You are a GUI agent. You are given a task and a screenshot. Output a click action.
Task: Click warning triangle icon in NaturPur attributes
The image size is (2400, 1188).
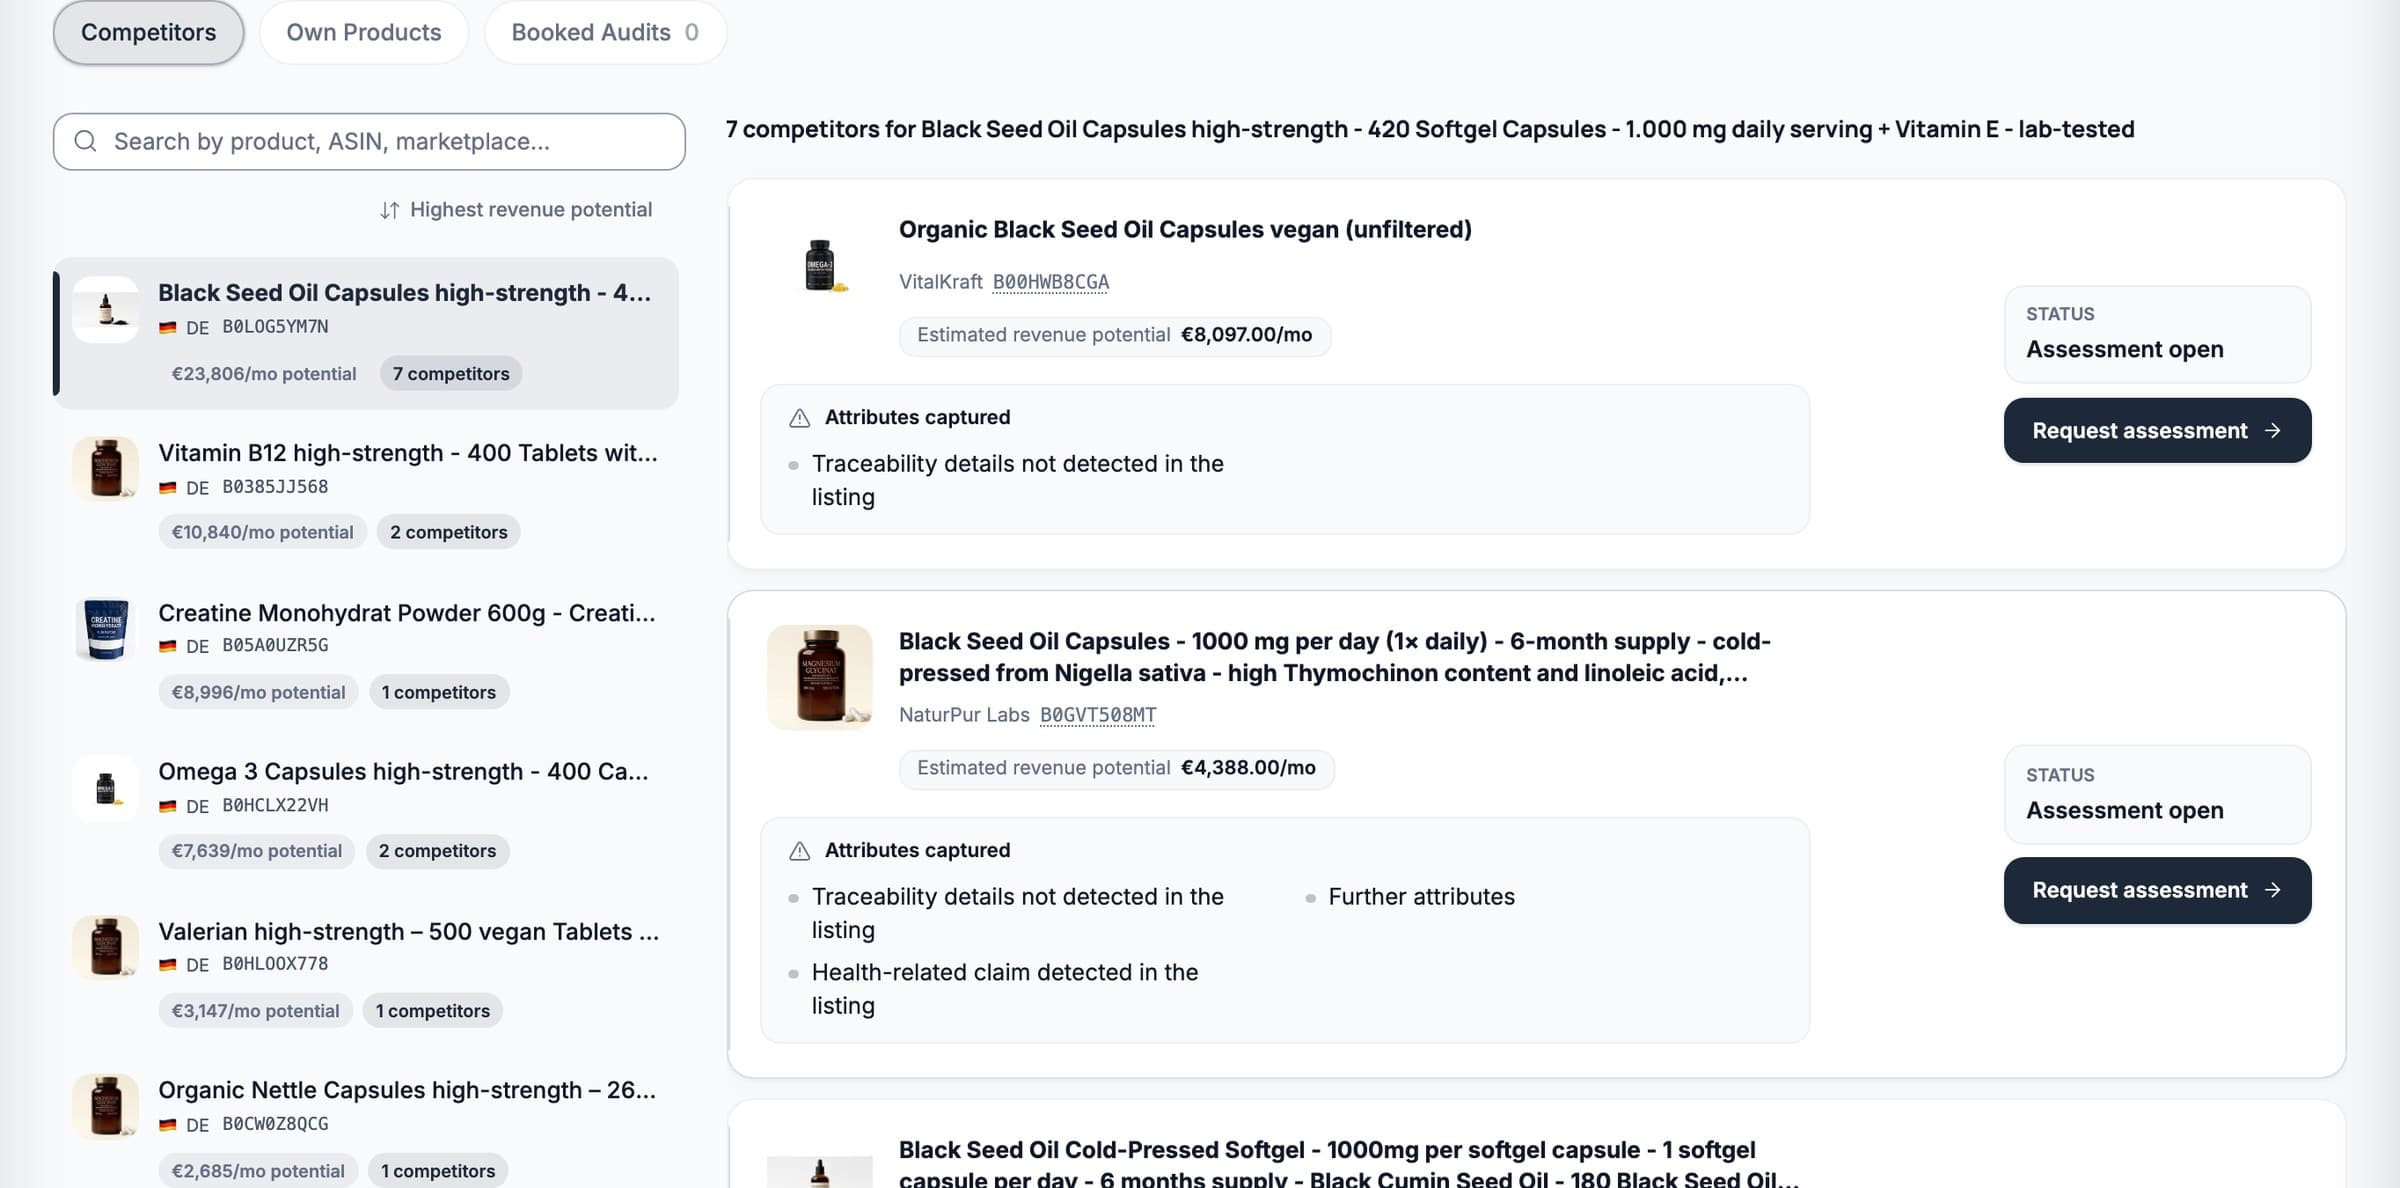(x=799, y=851)
